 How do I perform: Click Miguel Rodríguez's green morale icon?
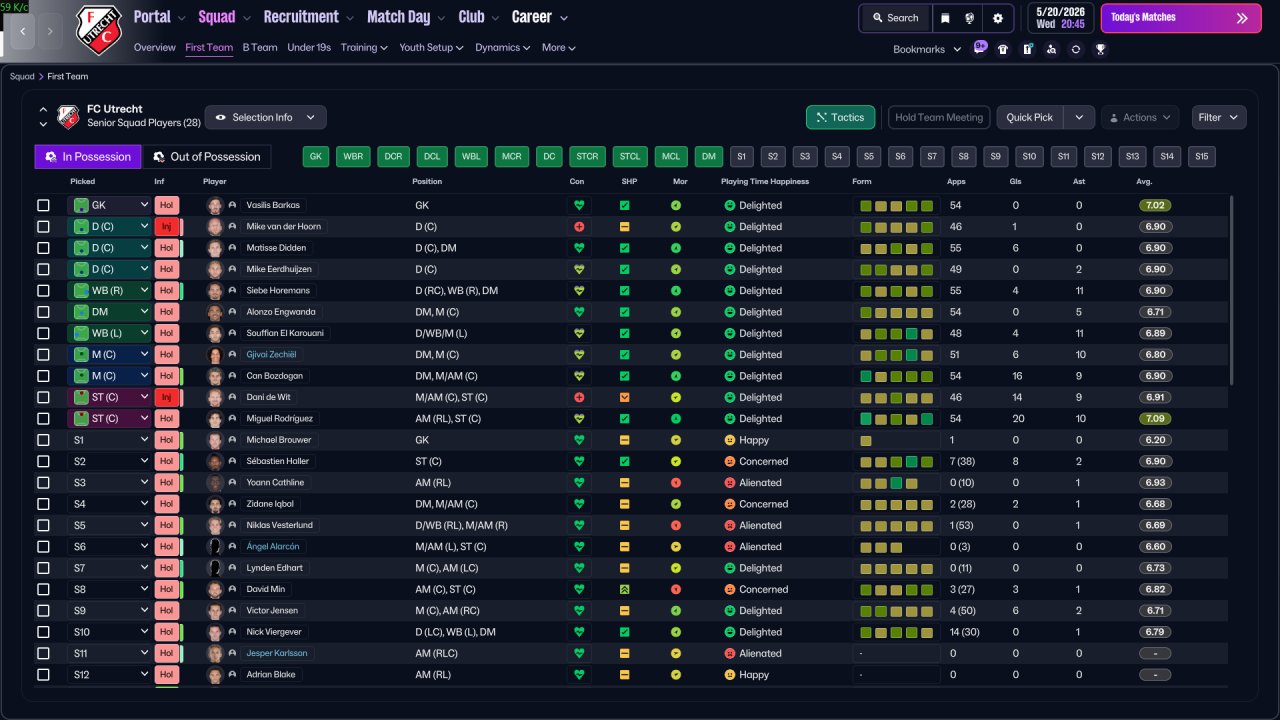click(676, 419)
